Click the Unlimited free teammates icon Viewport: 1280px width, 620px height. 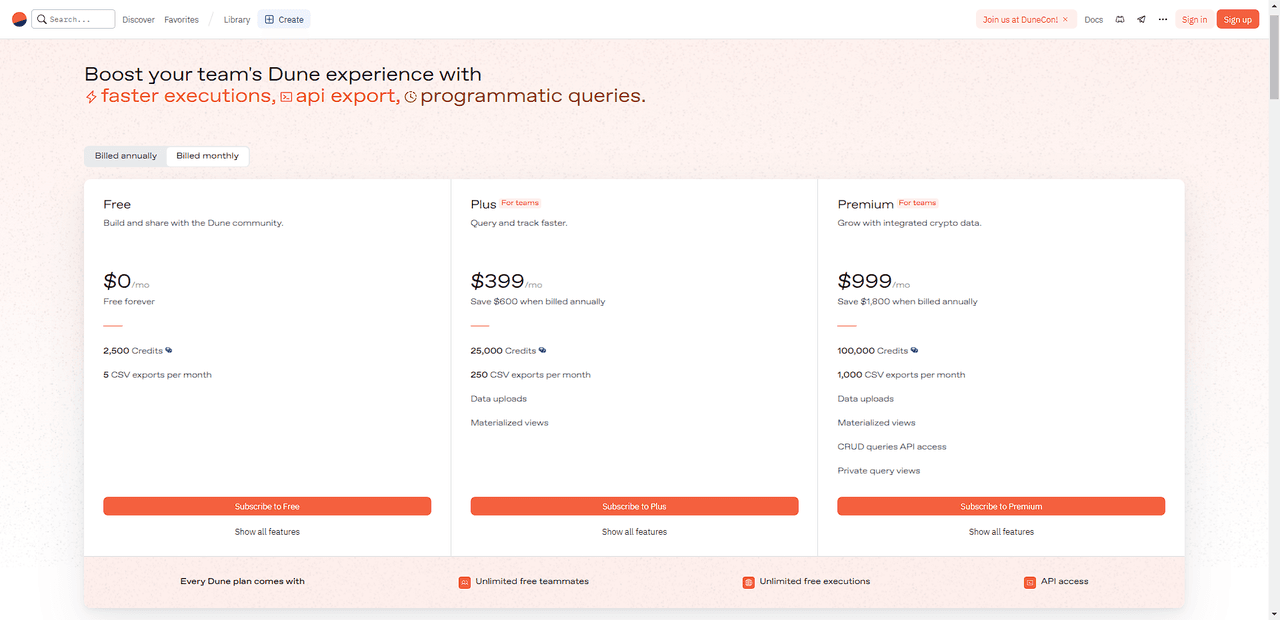[x=464, y=582]
